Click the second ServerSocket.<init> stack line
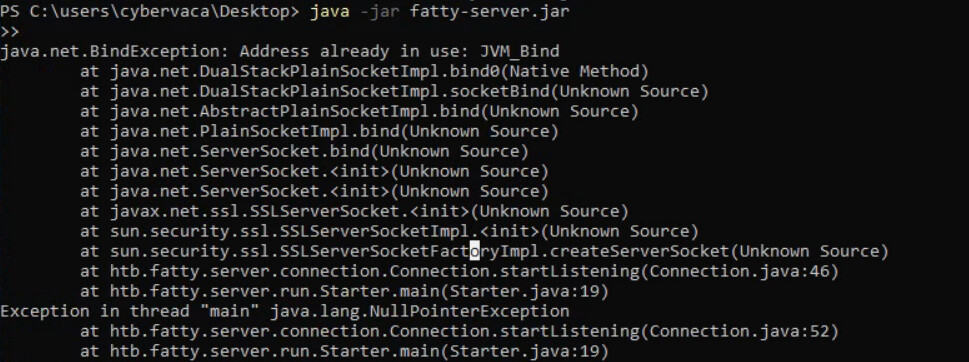This screenshot has width=969, height=362. [x=314, y=191]
